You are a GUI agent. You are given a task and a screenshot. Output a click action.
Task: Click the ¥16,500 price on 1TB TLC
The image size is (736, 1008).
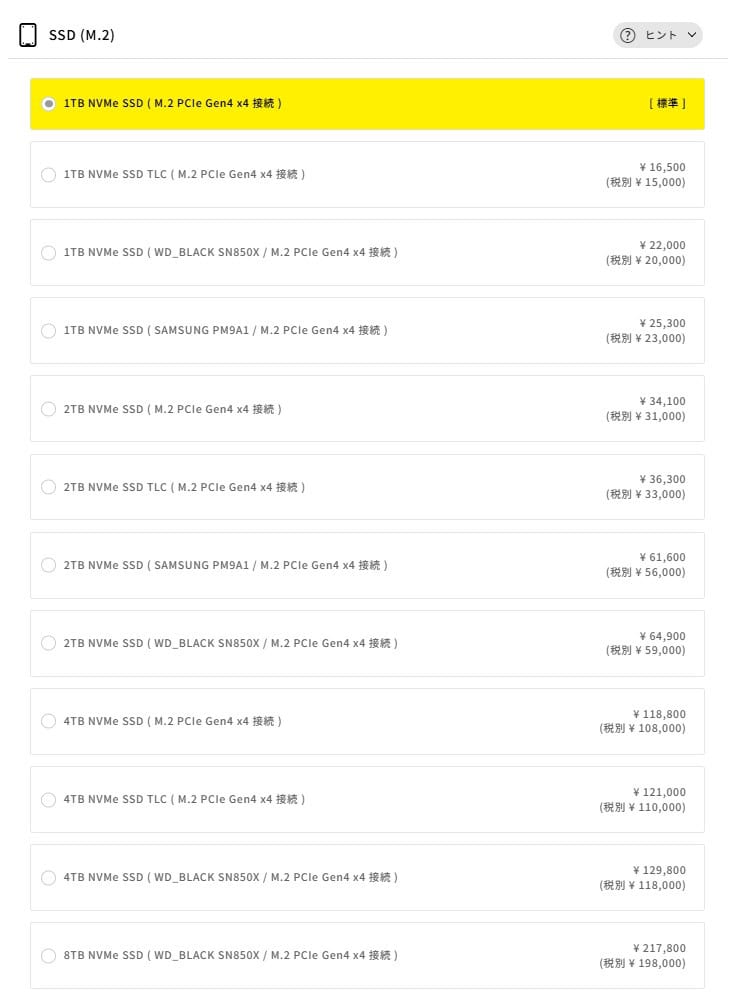(x=662, y=167)
